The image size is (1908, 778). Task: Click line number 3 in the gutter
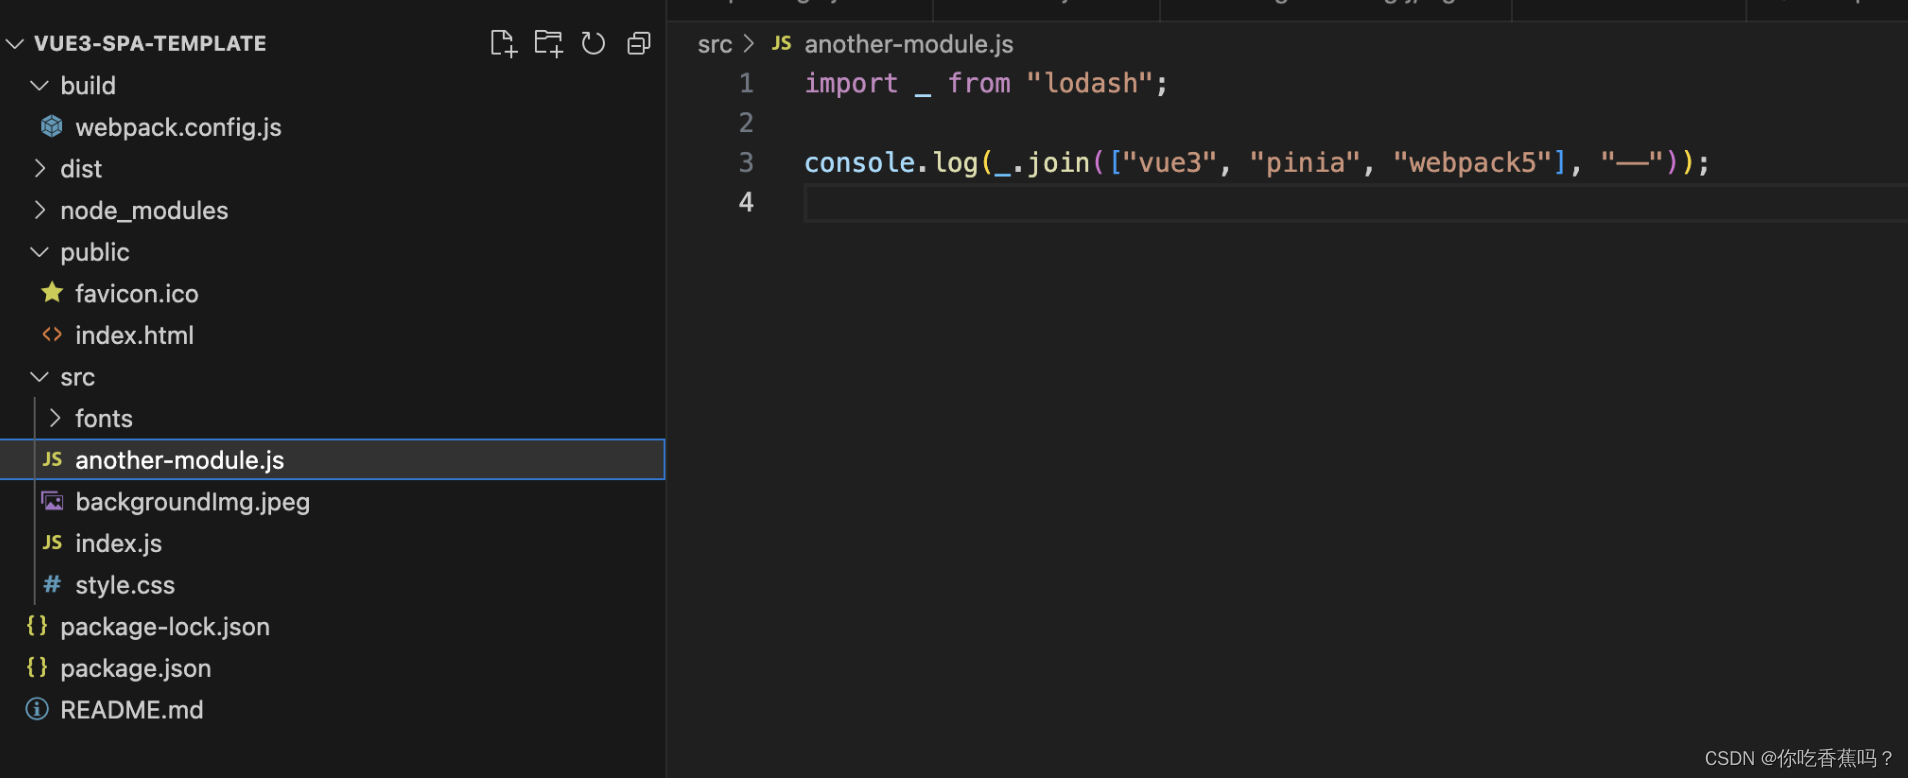(x=746, y=162)
